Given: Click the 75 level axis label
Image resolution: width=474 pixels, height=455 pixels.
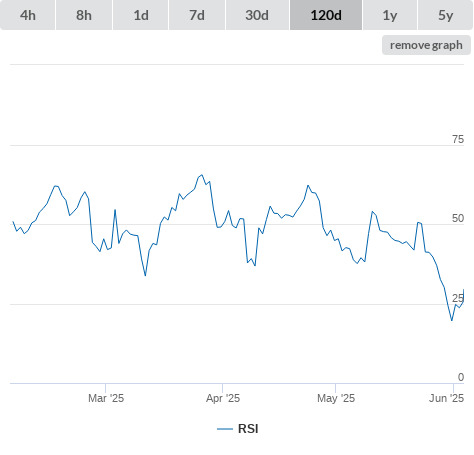Looking at the screenshot, I should (458, 139).
